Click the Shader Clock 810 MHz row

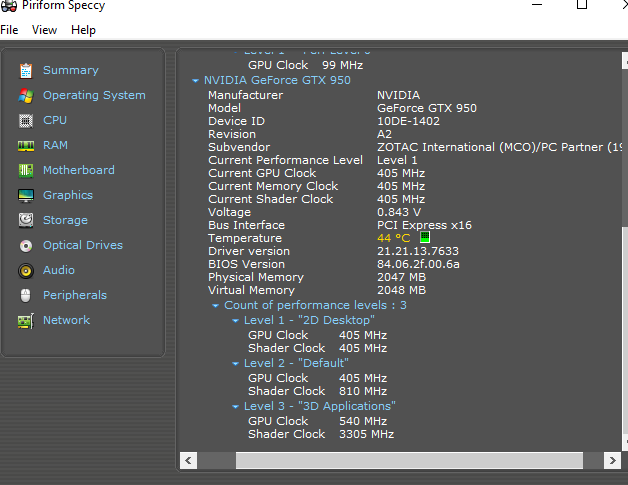318,391
